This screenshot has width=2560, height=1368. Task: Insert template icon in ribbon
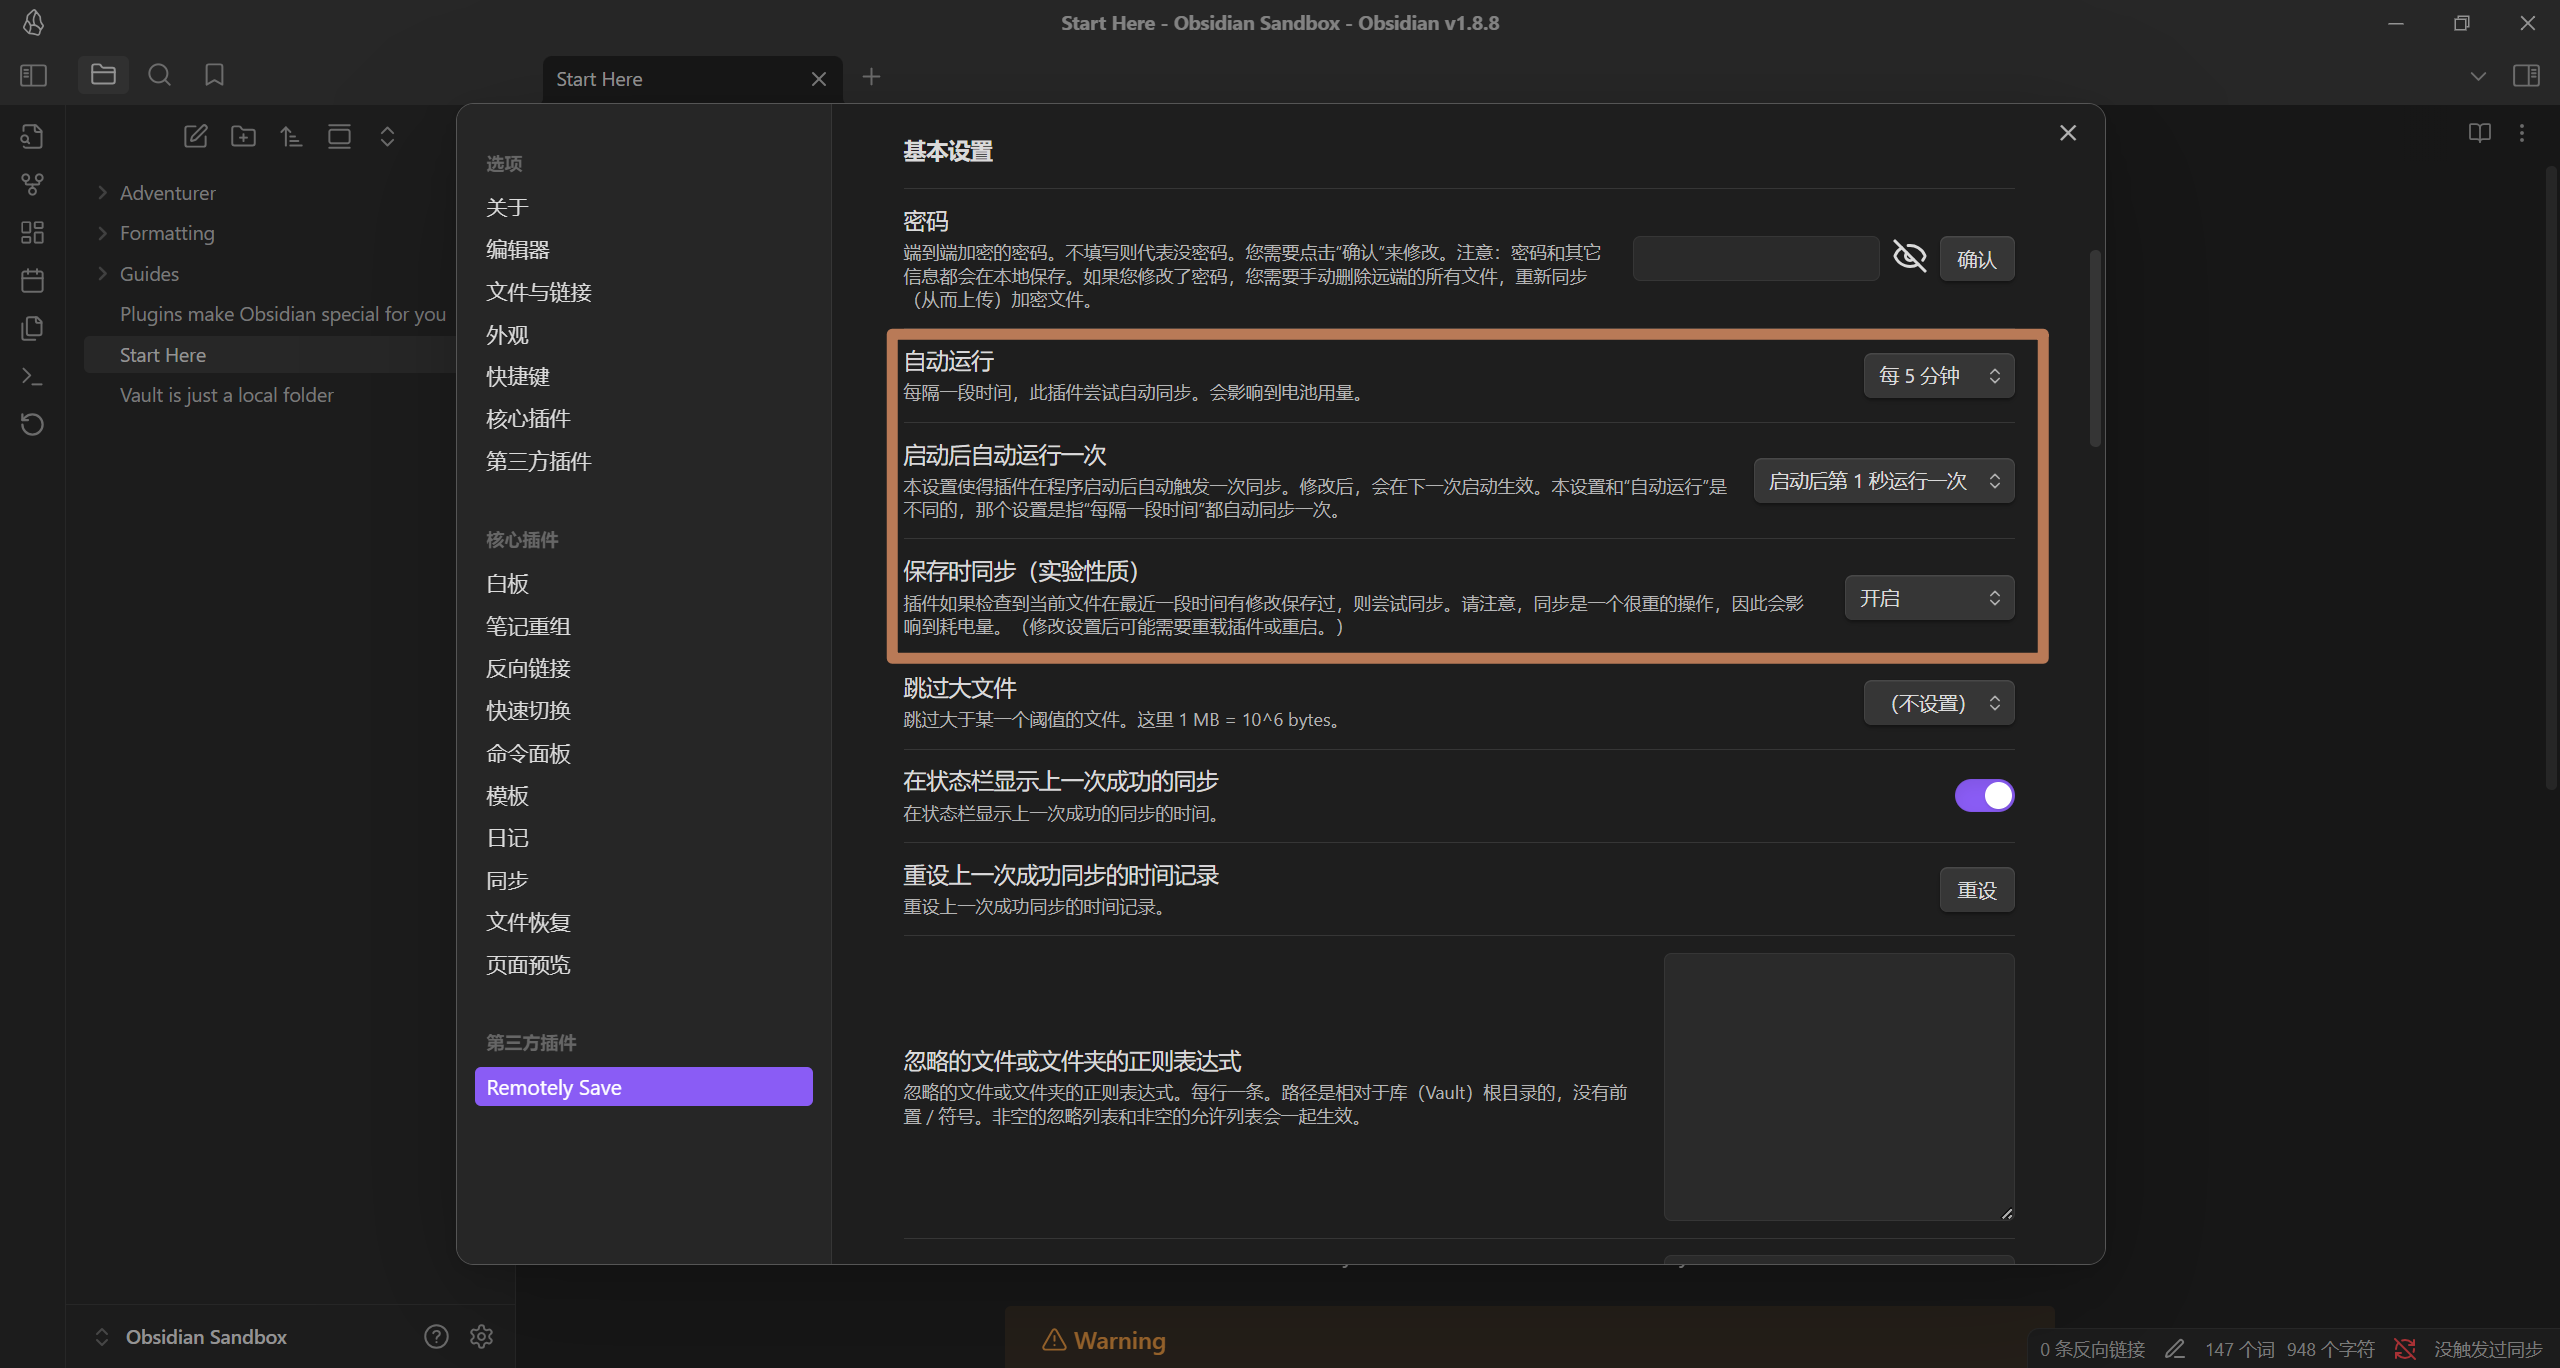(x=32, y=328)
